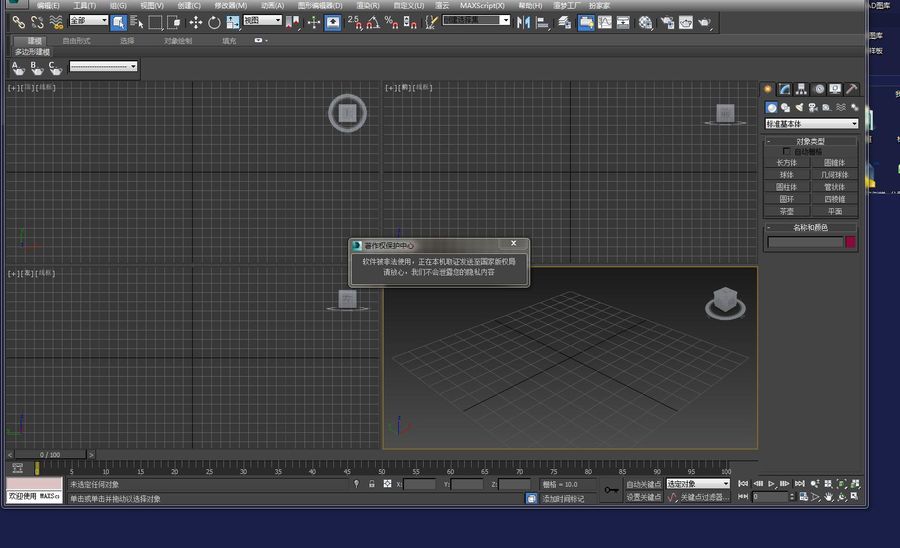Activate the Select Object tool

click(118, 22)
